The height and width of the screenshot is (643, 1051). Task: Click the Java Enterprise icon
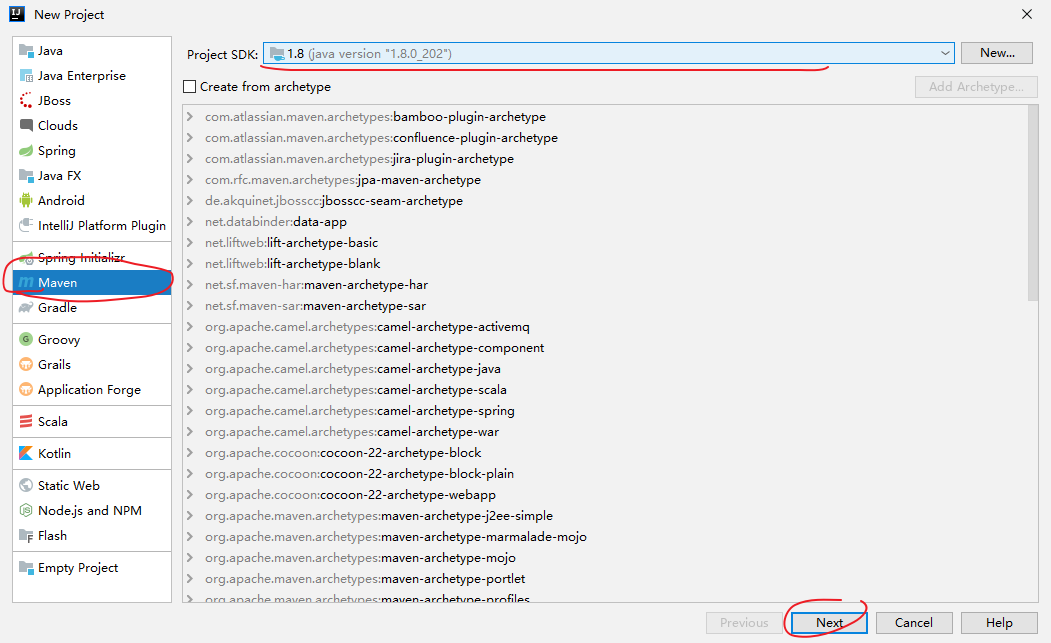[26, 76]
